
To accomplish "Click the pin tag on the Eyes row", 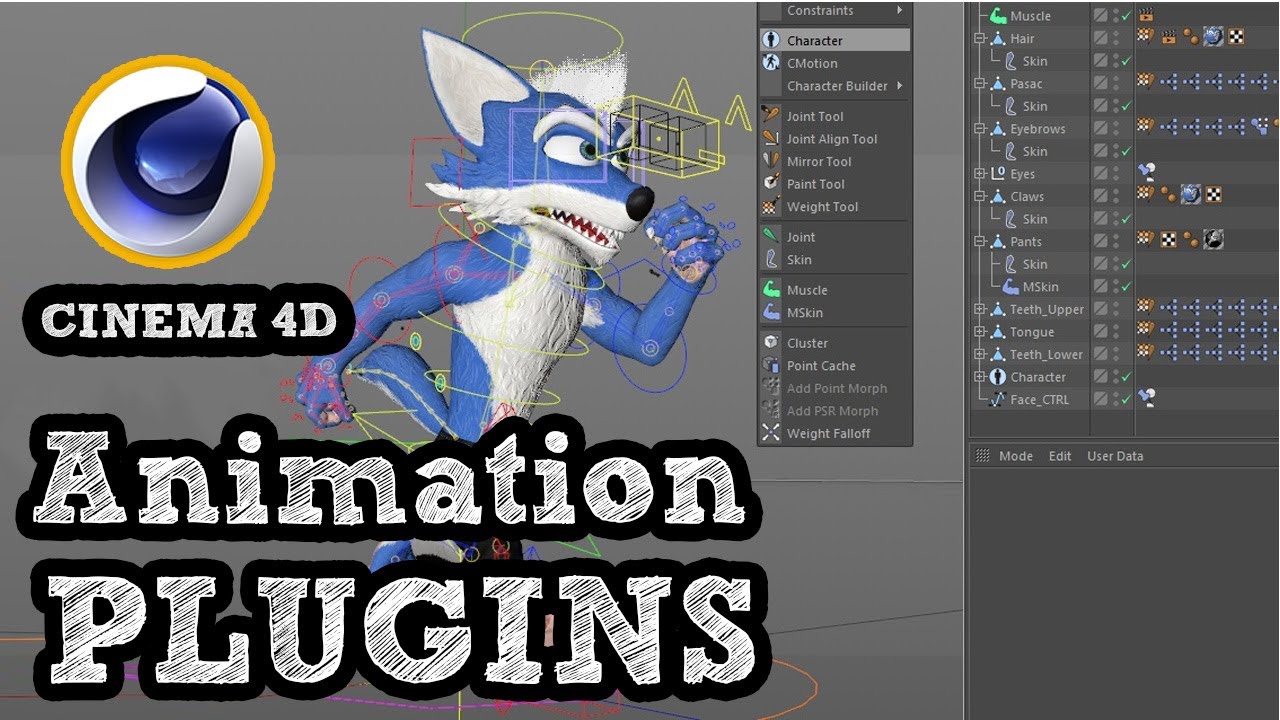I will point(1147,173).
